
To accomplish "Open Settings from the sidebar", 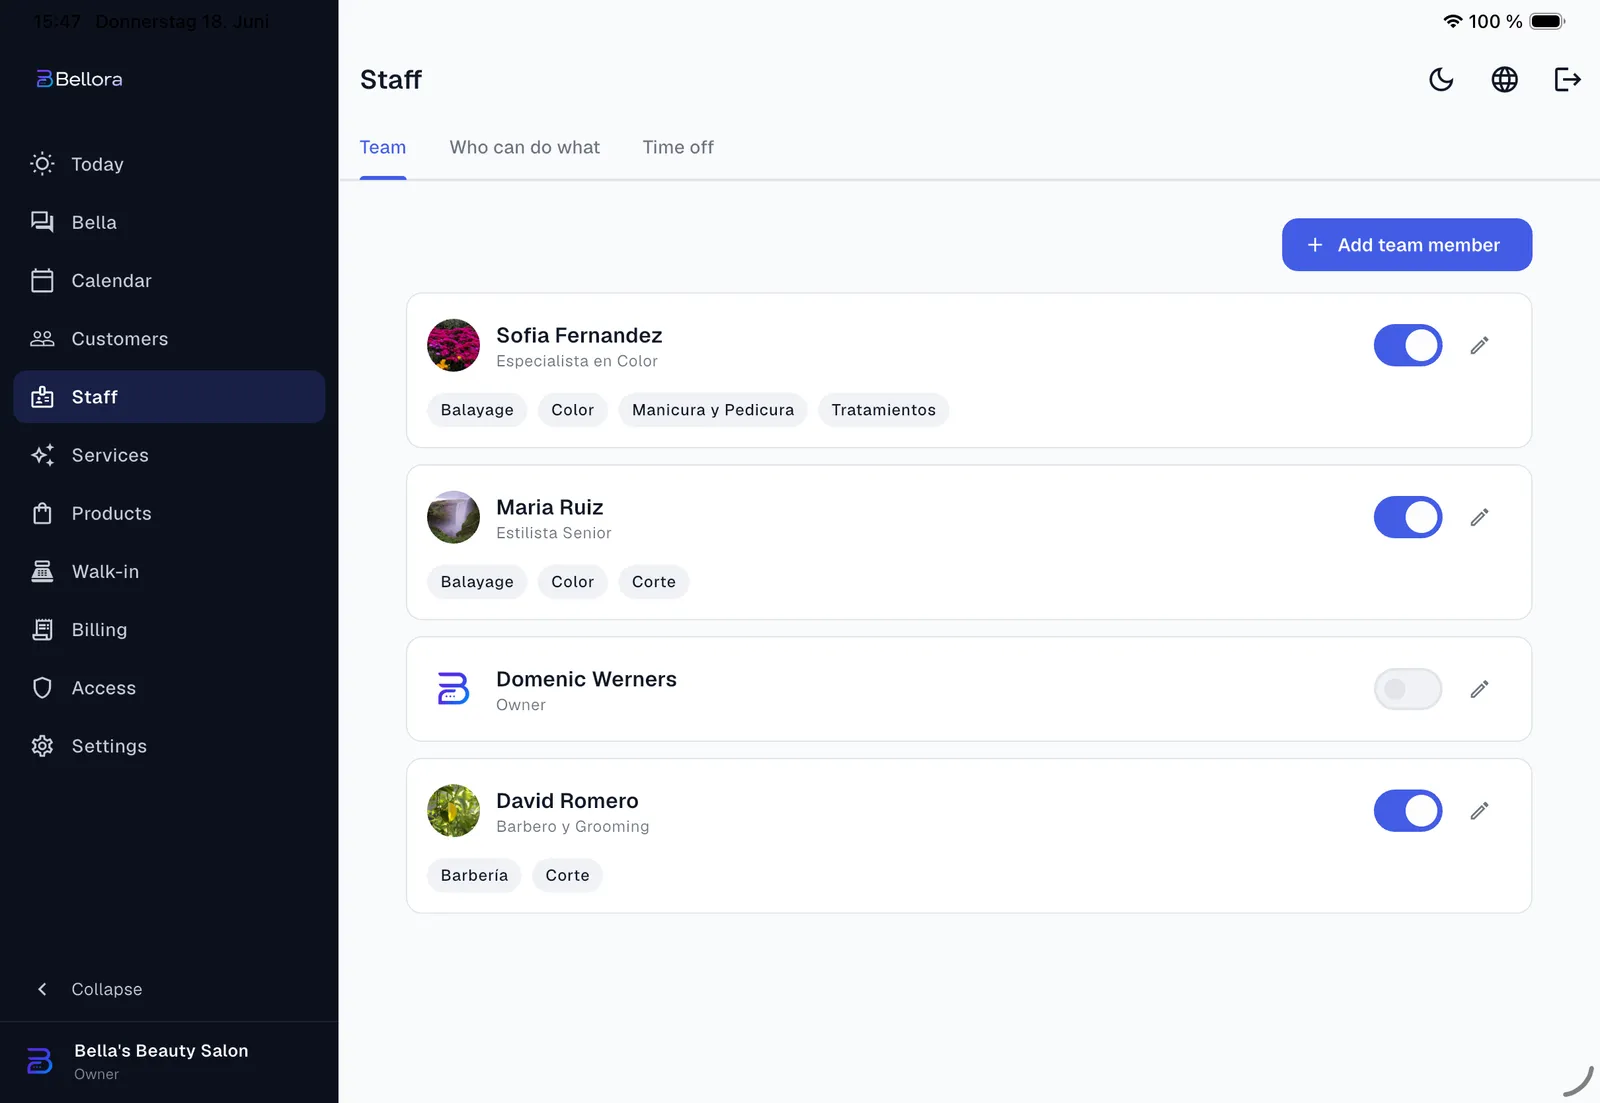I will click(169, 746).
